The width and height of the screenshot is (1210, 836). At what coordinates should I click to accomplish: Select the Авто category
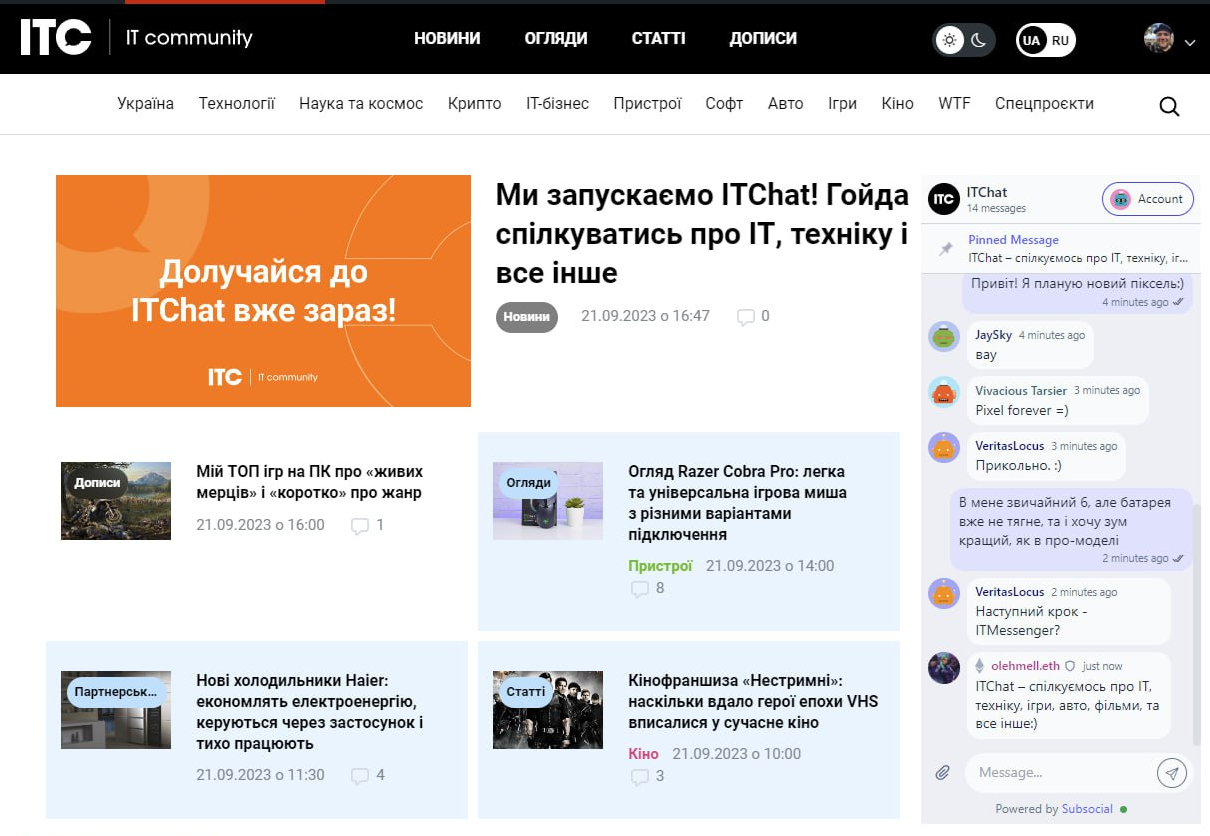click(x=786, y=104)
